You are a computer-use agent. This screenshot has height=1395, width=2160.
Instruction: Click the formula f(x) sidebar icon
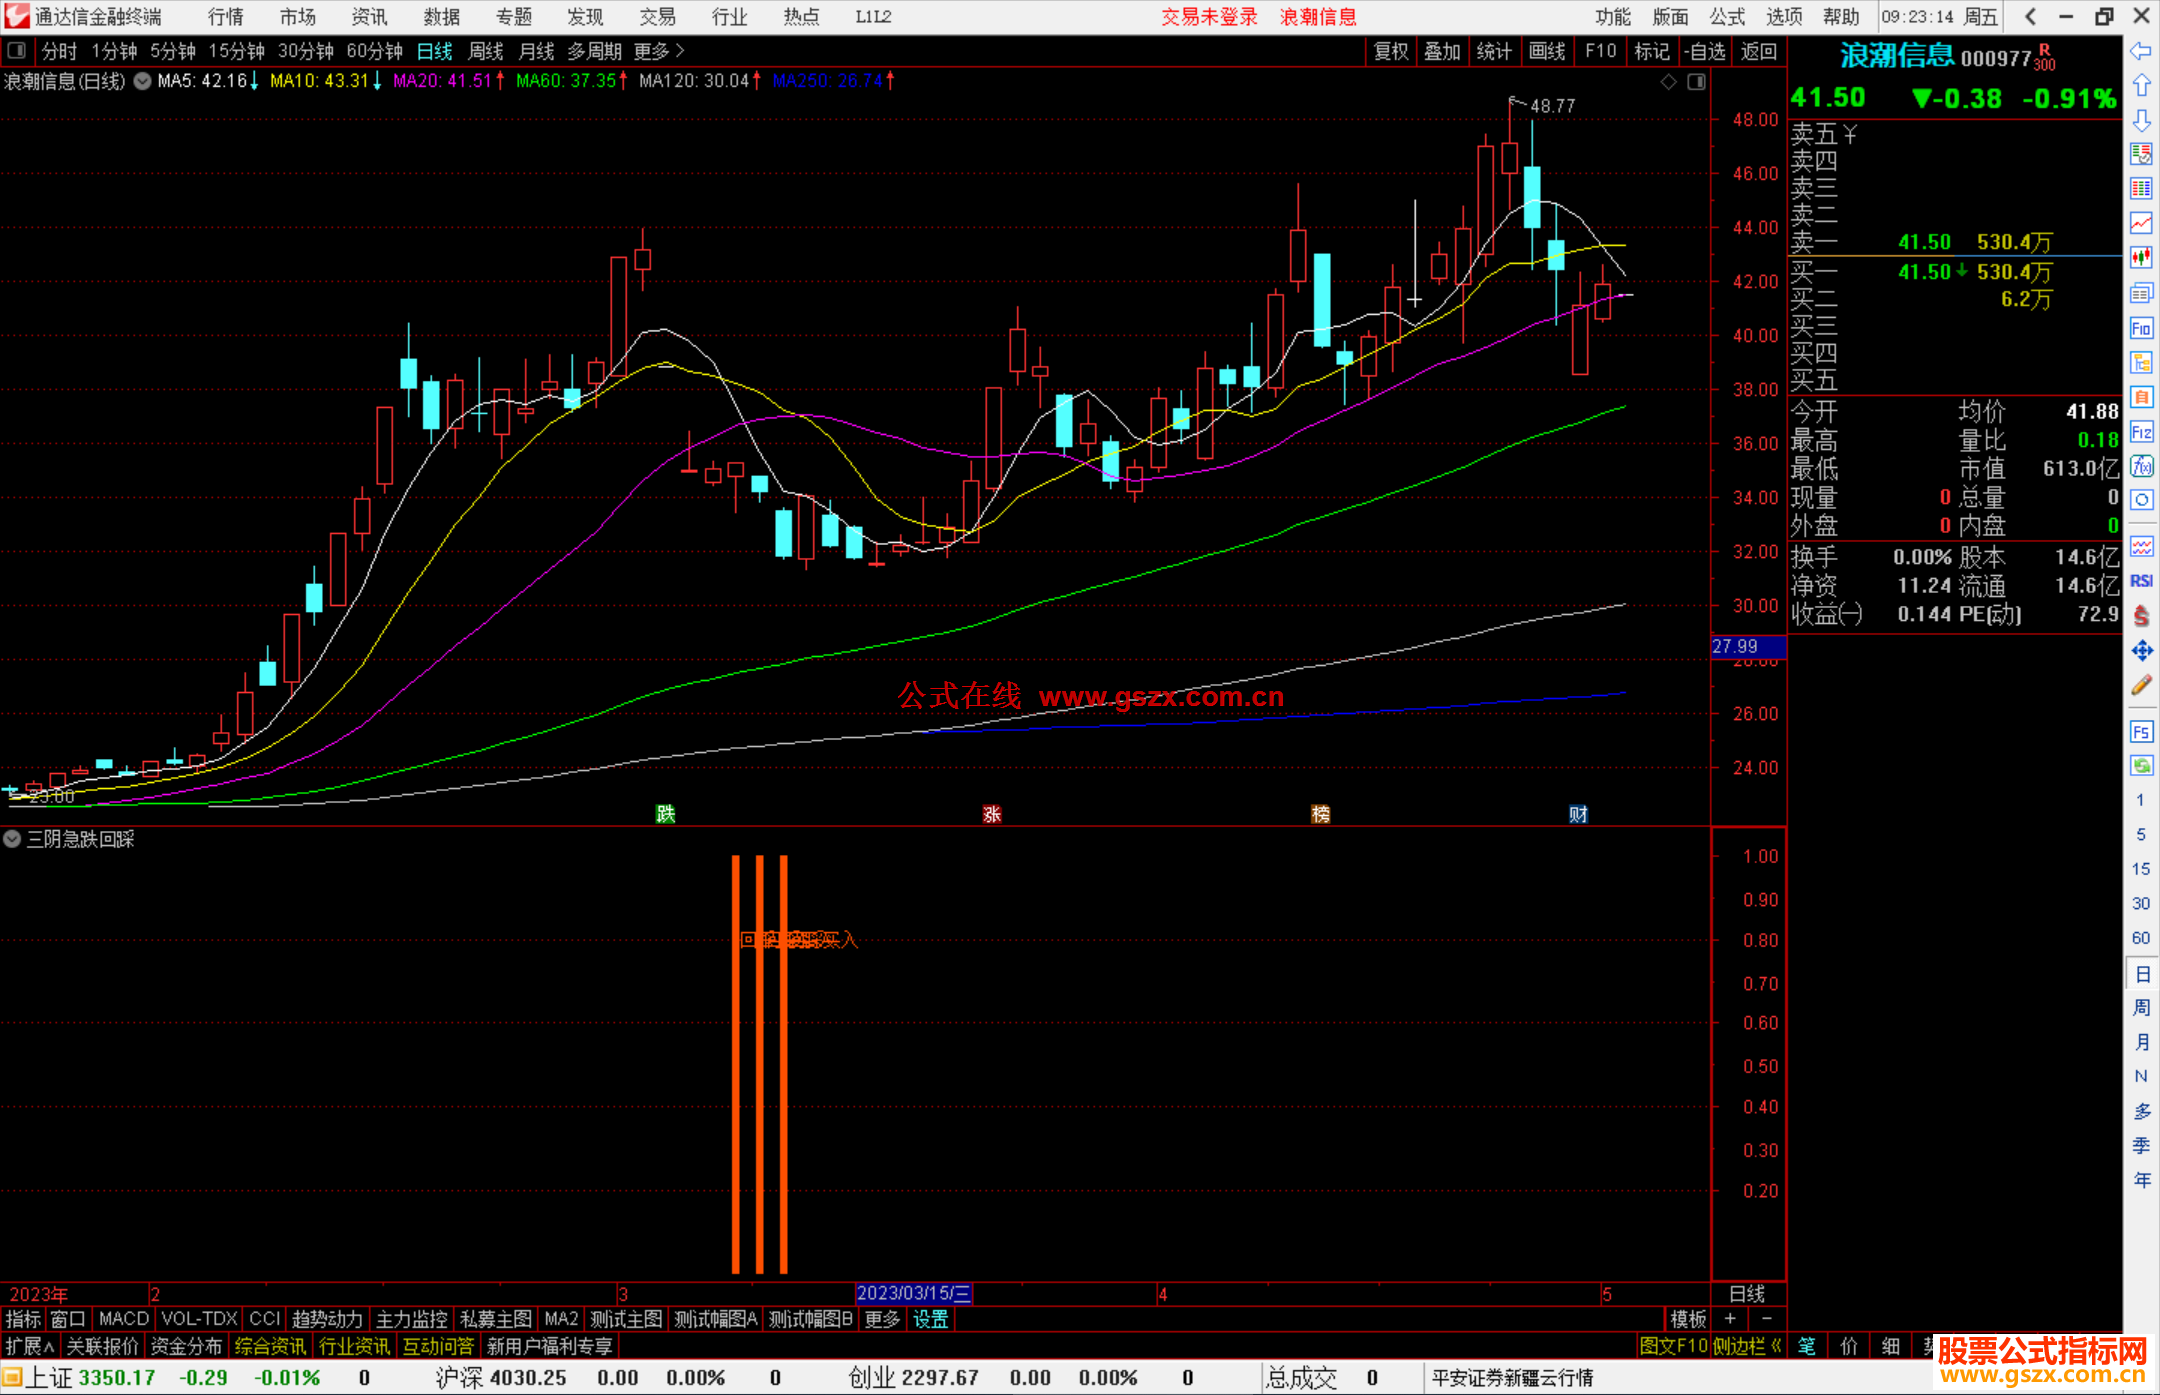pos(2140,466)
